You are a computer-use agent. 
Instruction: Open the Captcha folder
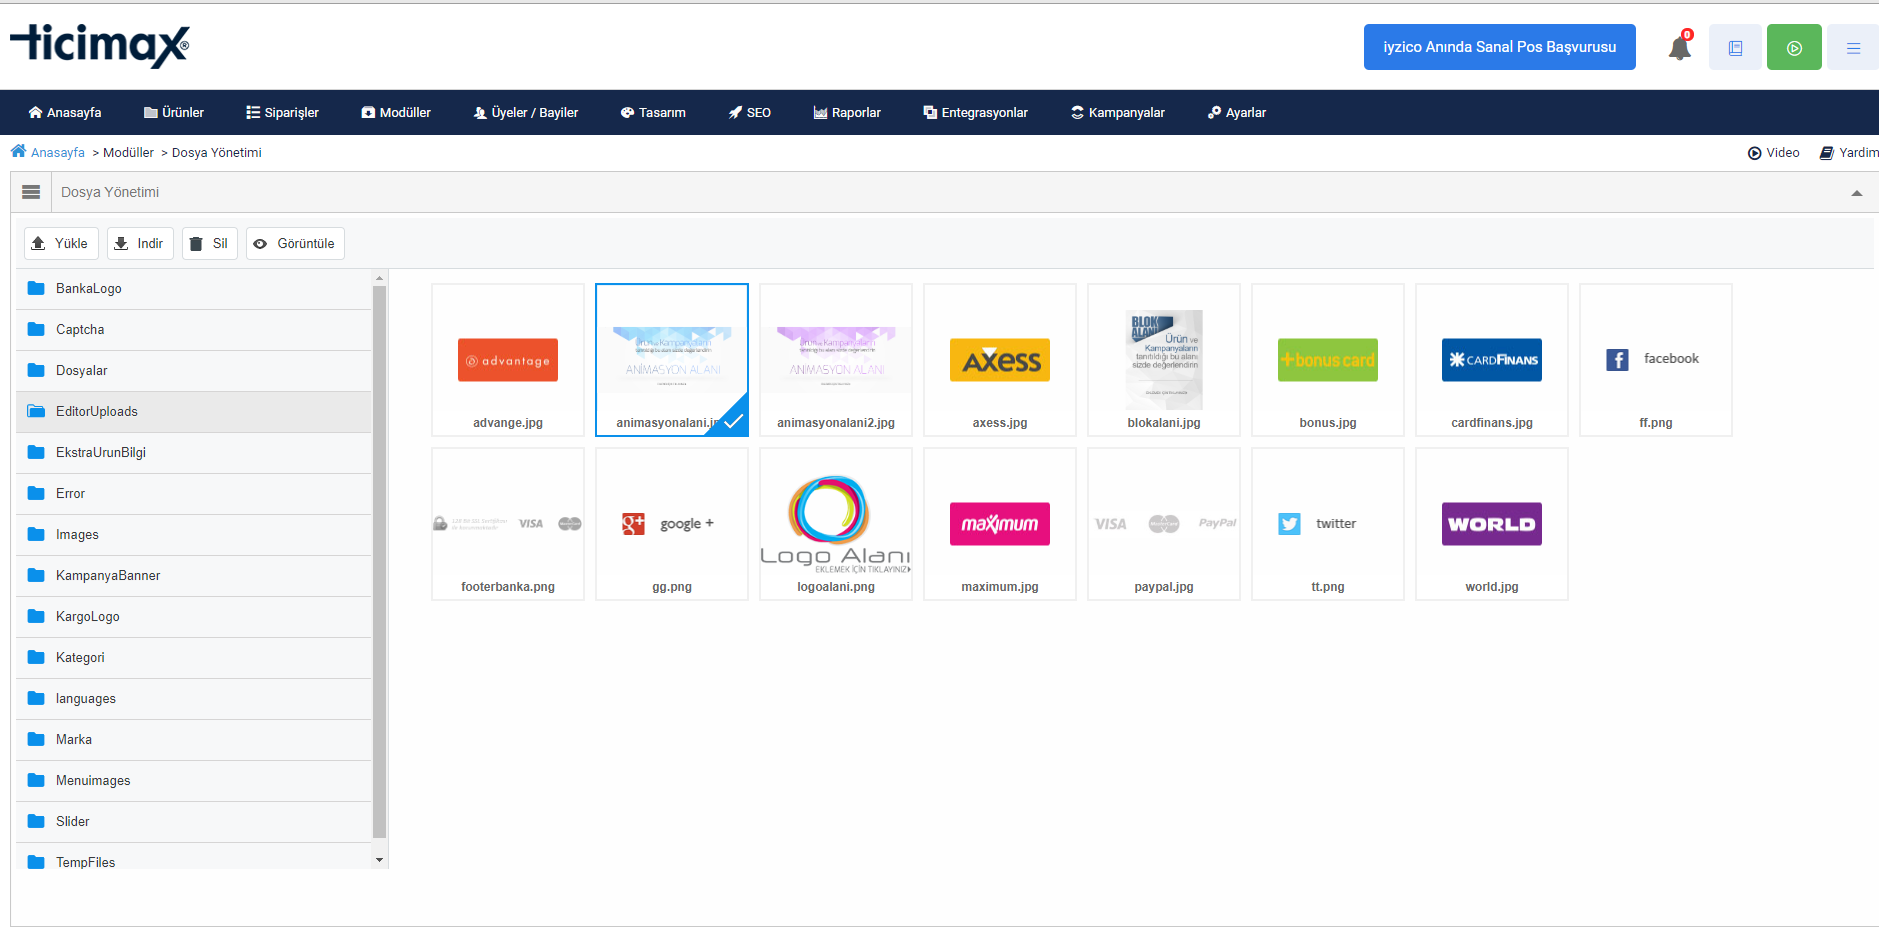pyautogui.click(x=194, y=329)
